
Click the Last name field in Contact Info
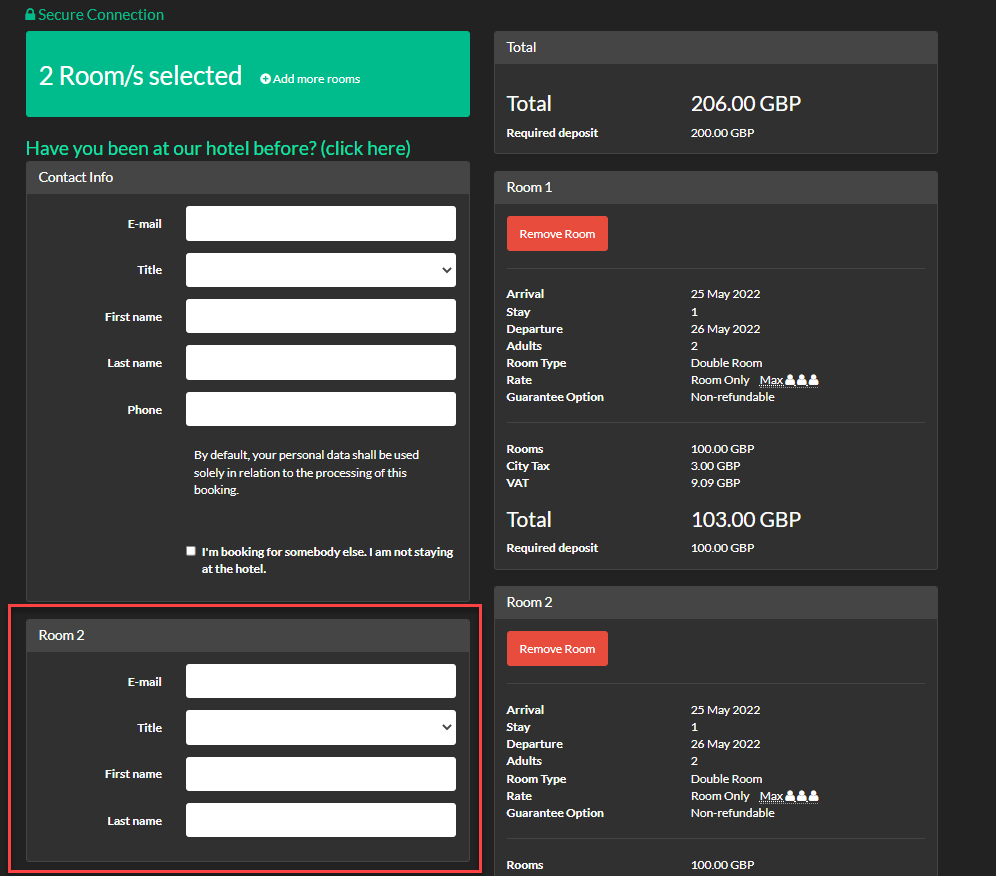coord(320,362)
